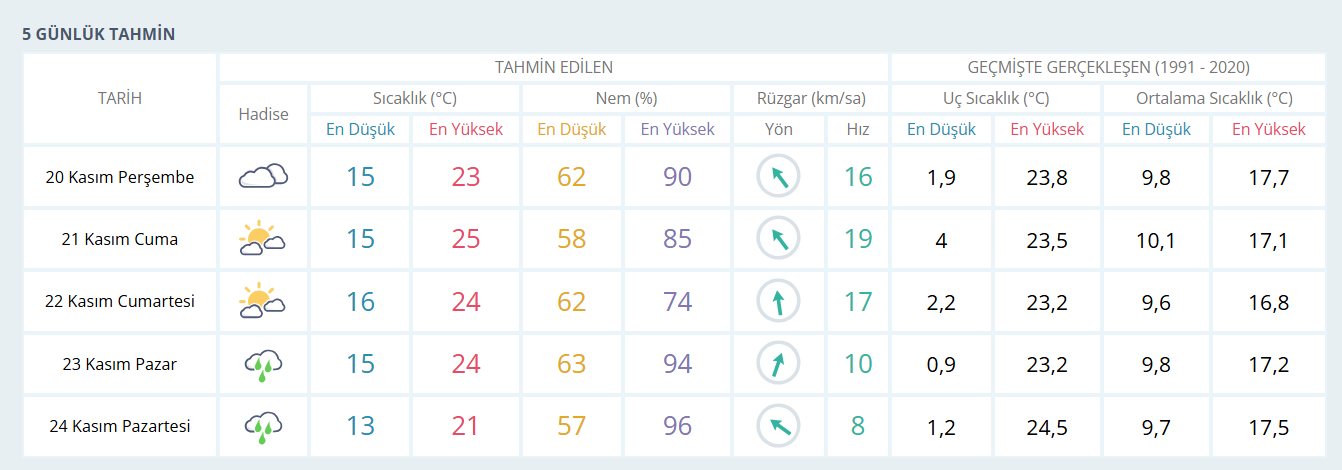Click the Ortalama Sıcaklık (°C) header
Viewport: 1342px width, 470px height.
1214,98
